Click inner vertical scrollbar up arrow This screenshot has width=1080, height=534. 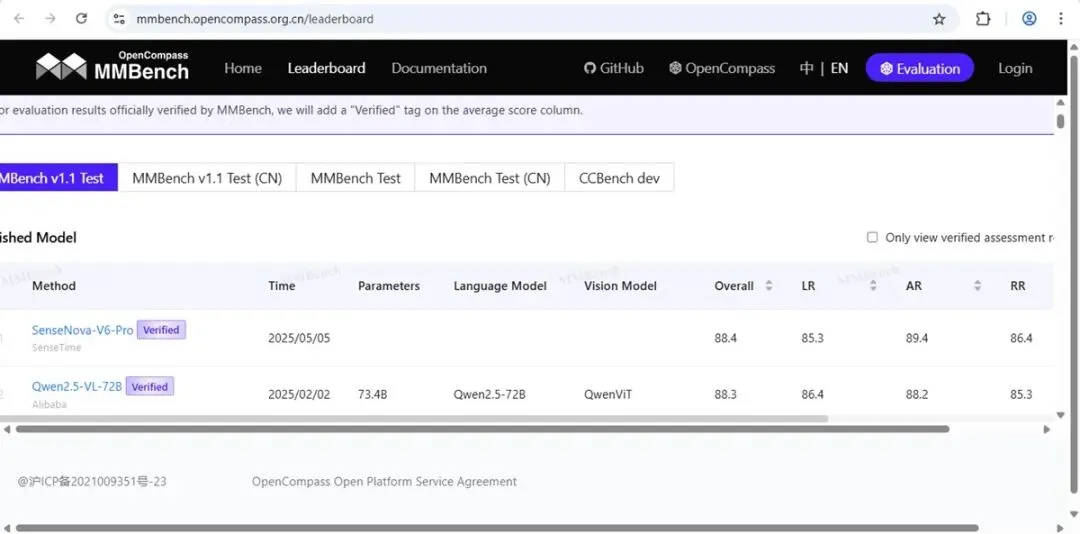pyautogui.click(x=1061, y=102)
